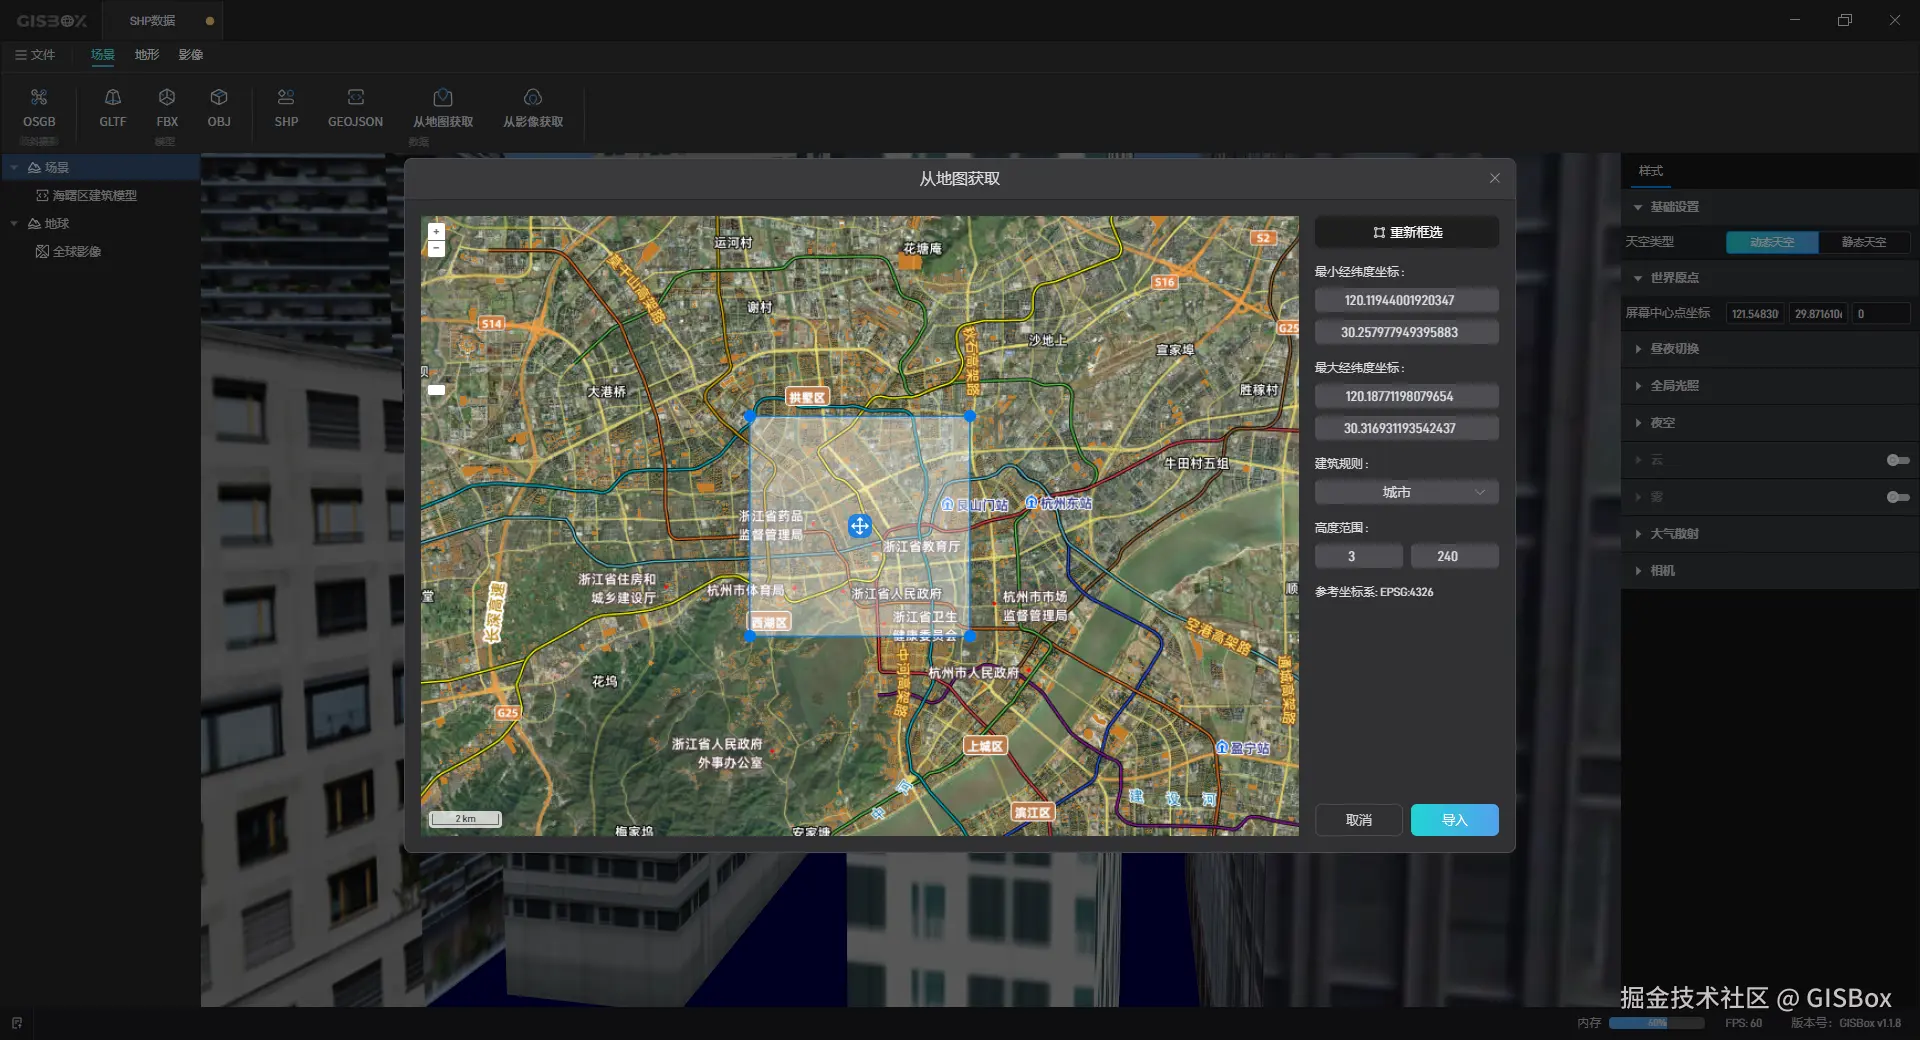Click the bottom-right corner handle of selection
Image resolution: width=1920 pixels, height=1040 pixels.
click(969, 636)
